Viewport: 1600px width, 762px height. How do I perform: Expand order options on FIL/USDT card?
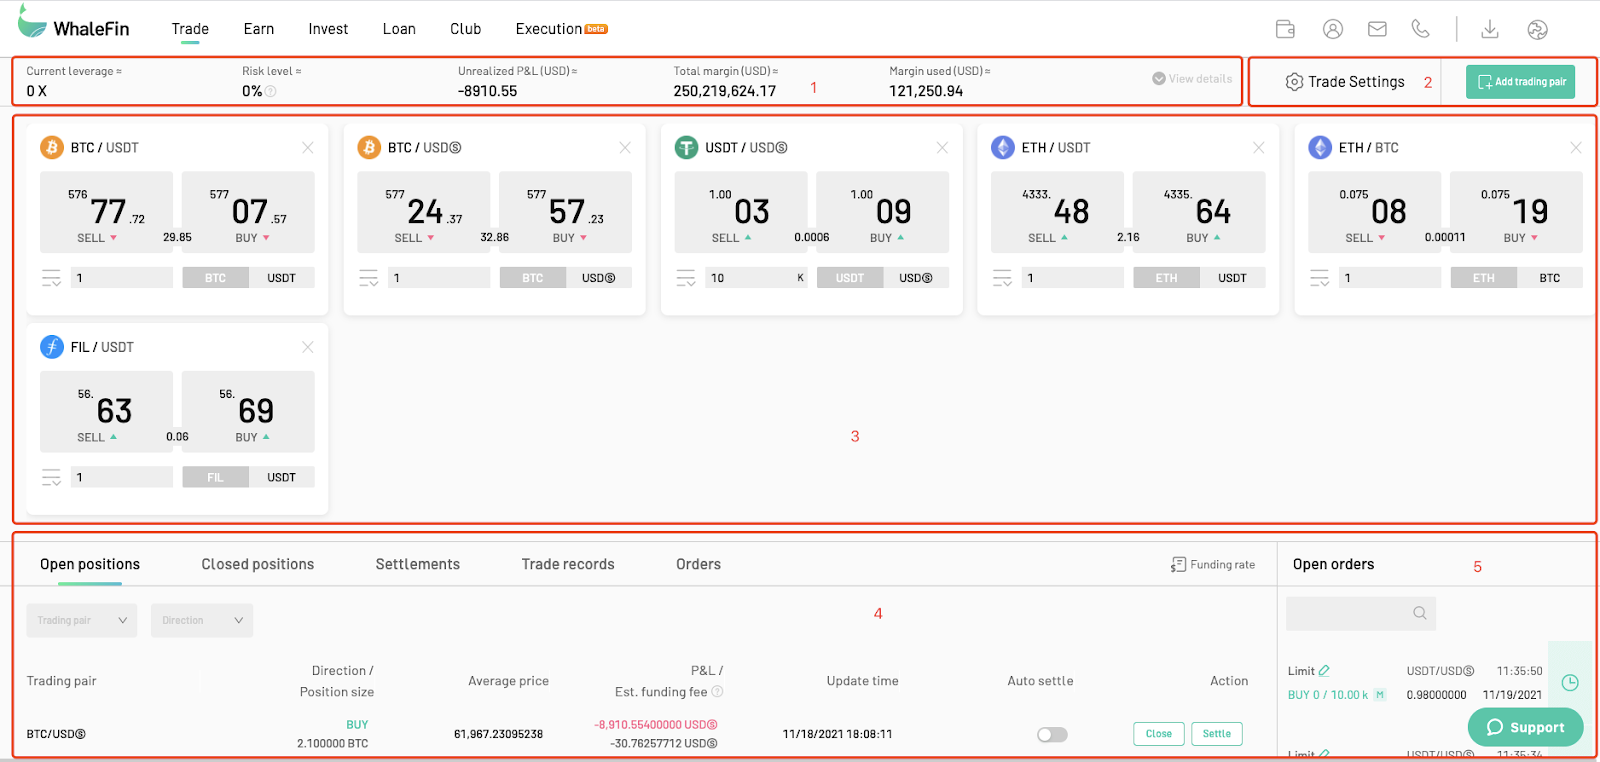[51, 478]
